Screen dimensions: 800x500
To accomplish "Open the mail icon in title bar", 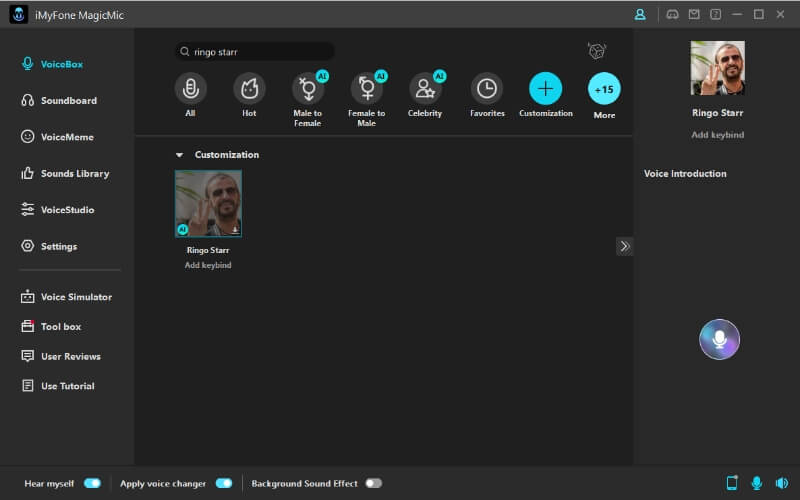I will (x=694, y=14).
